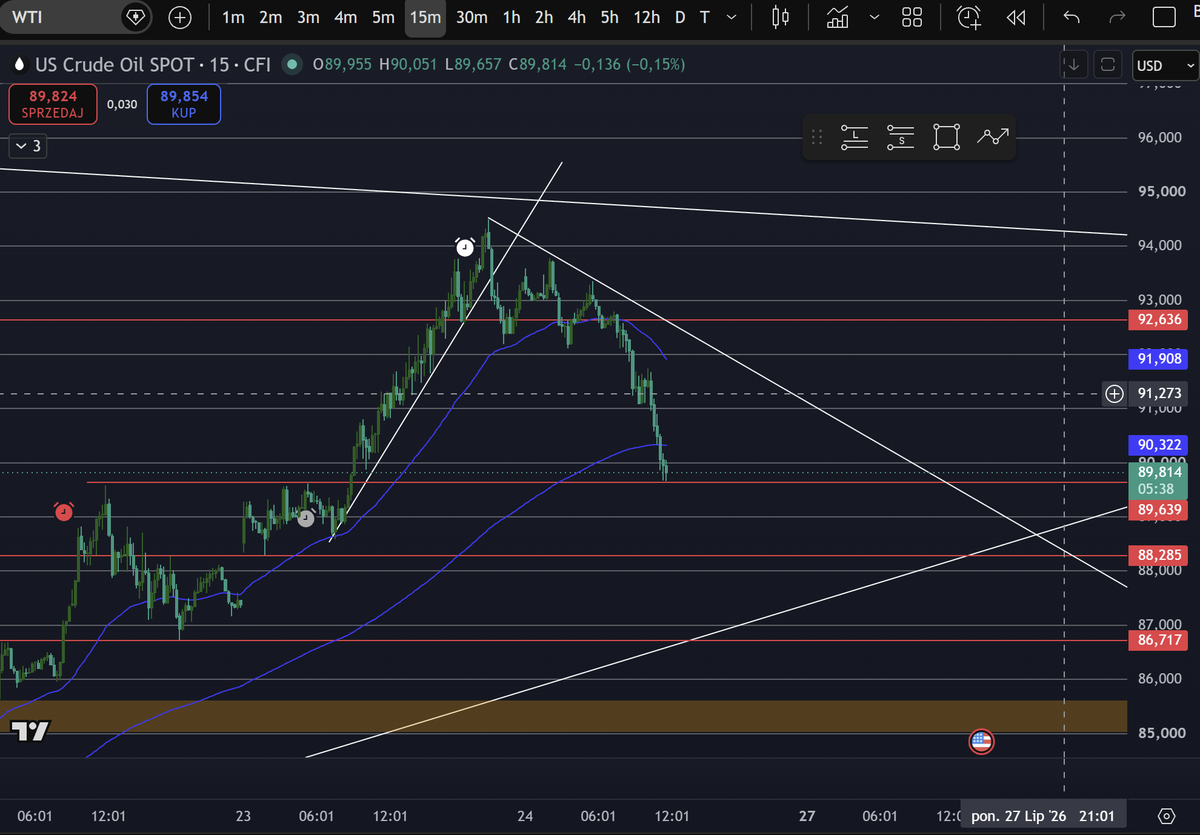Image resolution: width=1200 pixels, height=835 pixels.
Task: Expand the collapsed indicators legend showing 3
Action: tap(27, 146)
